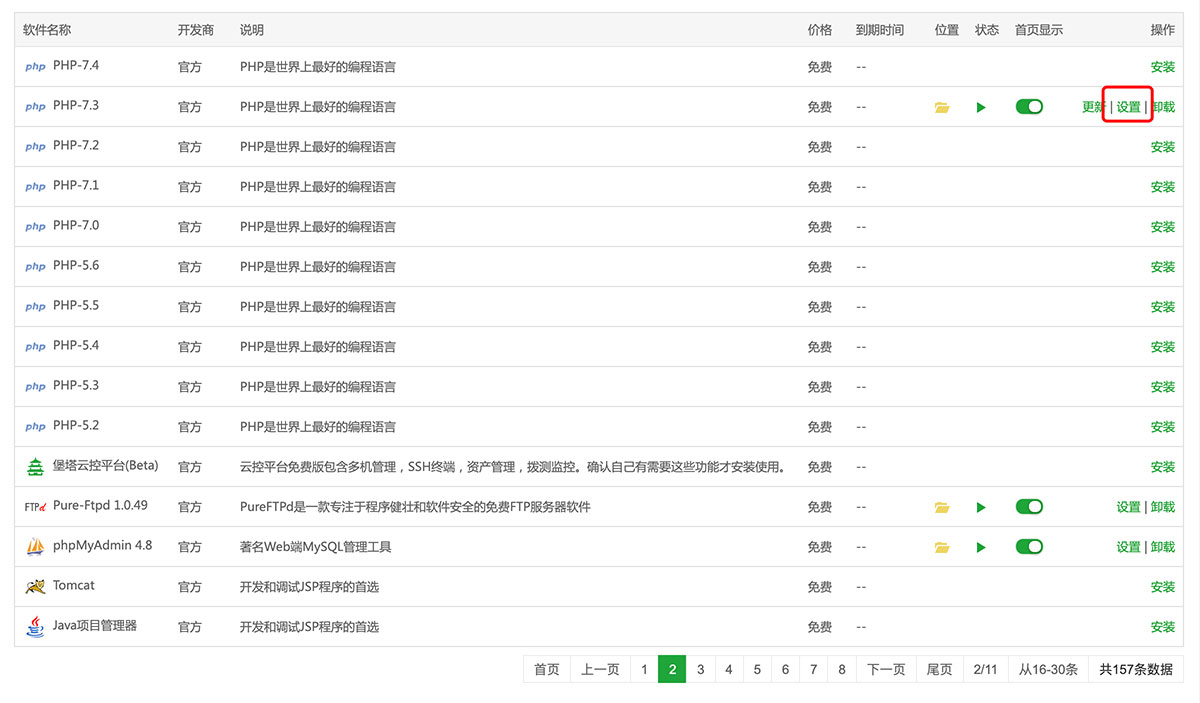Click 安装 to install PHP-5.5
This screenshot has width=1200, height=703.
[1163, 307]
